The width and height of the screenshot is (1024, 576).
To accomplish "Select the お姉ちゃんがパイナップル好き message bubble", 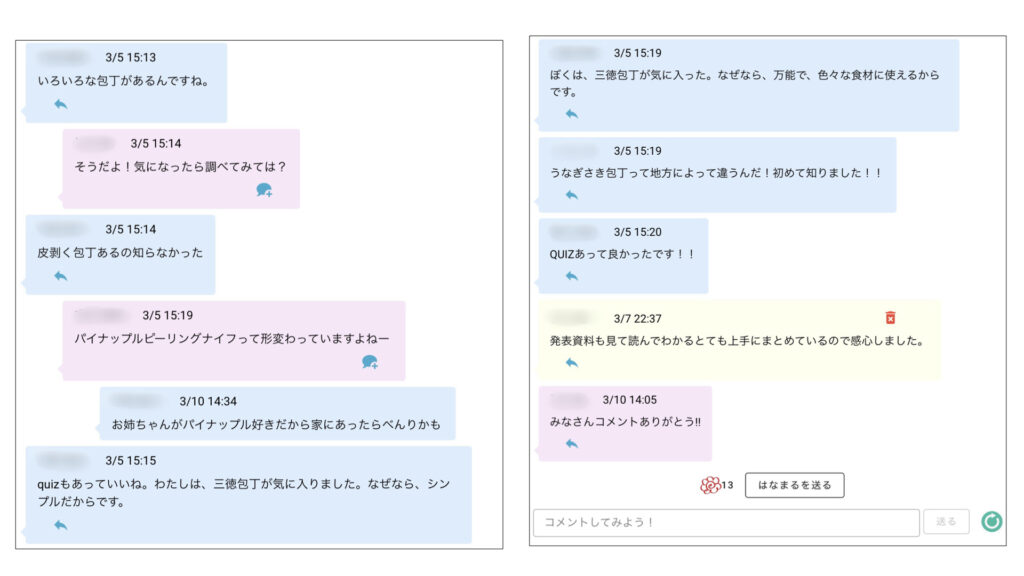I will (x=276, y=414).
